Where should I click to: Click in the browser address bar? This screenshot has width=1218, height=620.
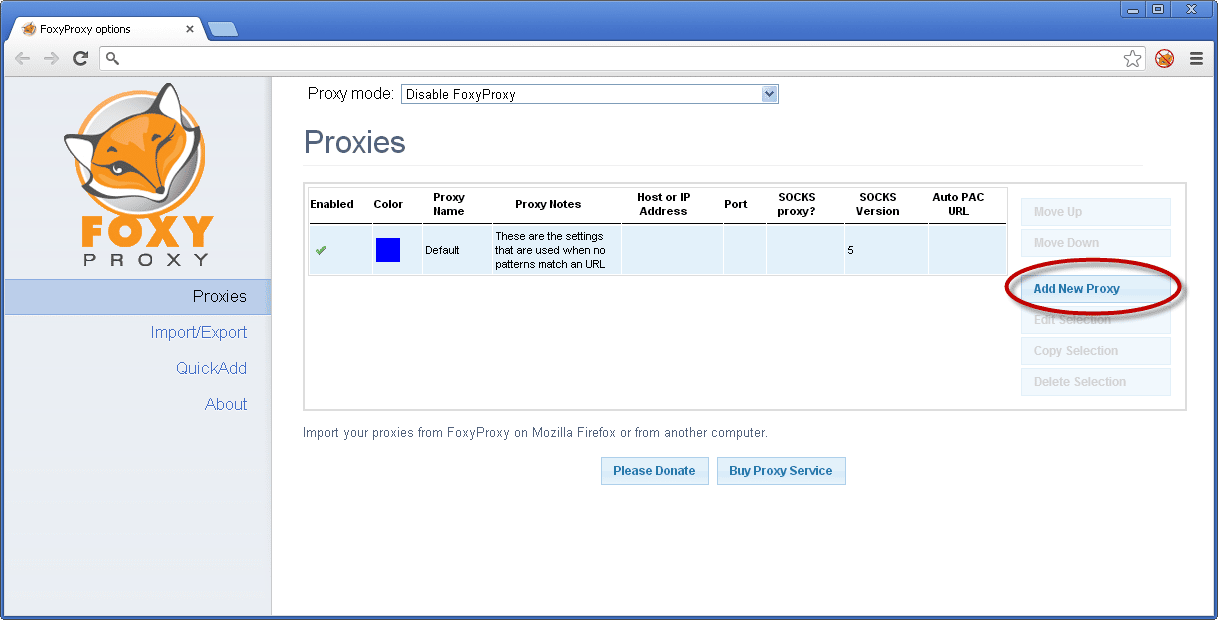tap(620, 59)
